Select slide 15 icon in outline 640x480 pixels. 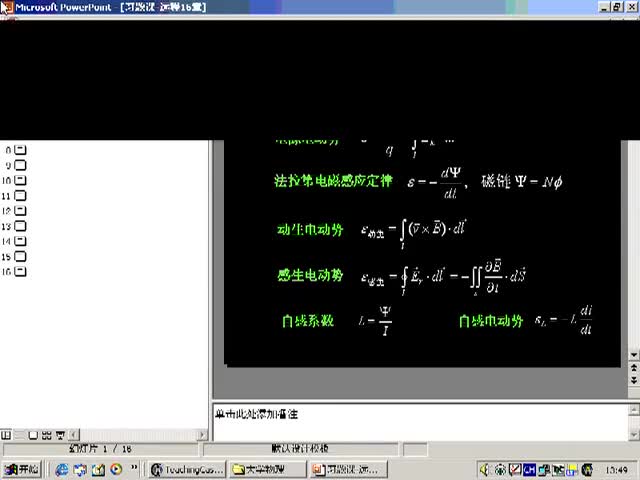pyautogui.click(x=20, y=256)
